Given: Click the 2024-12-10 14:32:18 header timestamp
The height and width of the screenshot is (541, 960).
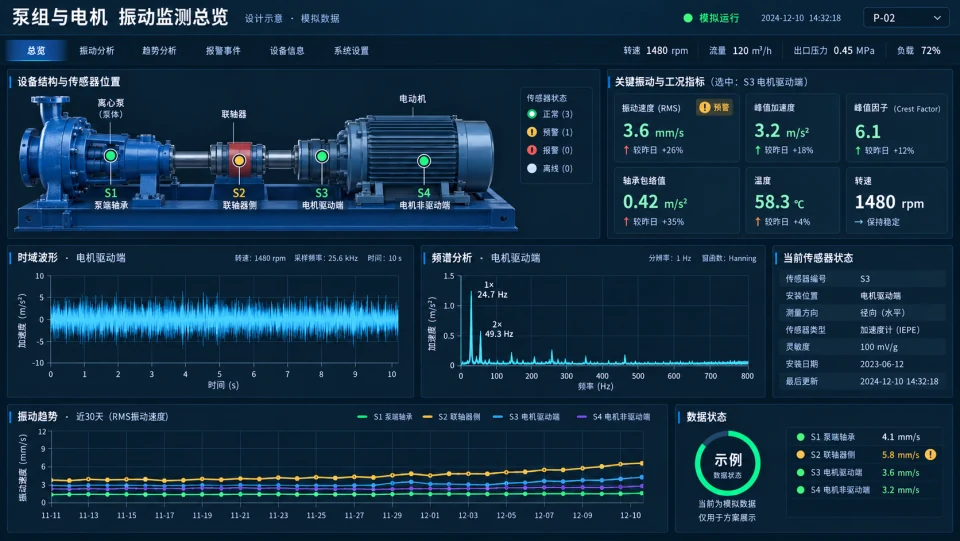Looking at the screenshot, I should coord(801,18).
